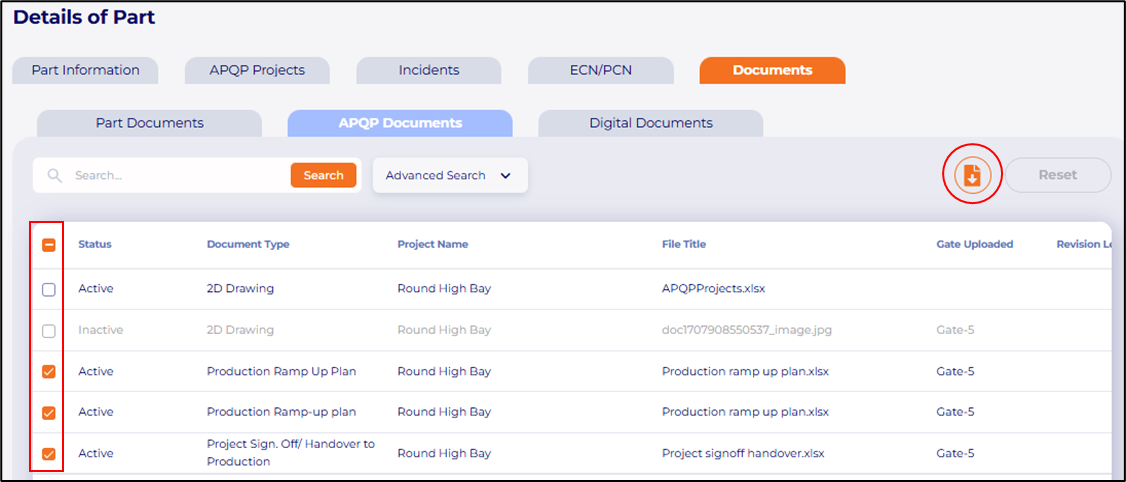The height and width of the screenshot is (482, 1126).
Task: Open the Incidents tab
Action: point(429,71)
